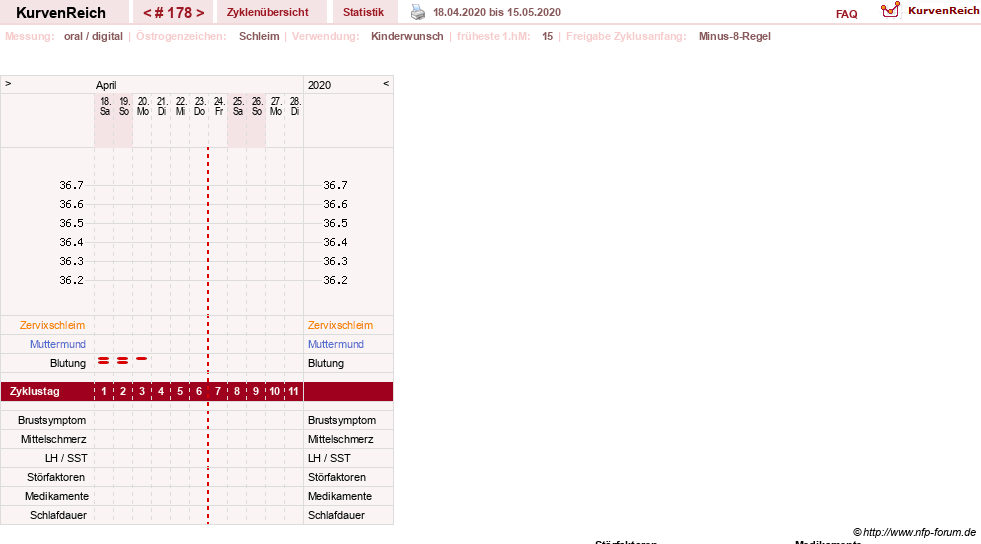
Task: Select the 18. Sa date column header
Action: (x=104, y=106)
